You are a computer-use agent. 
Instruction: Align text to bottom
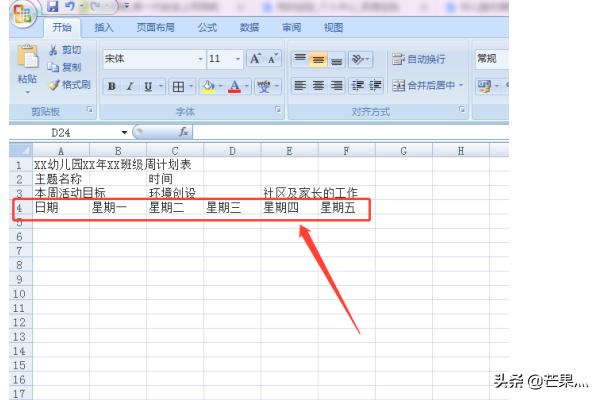(336, 59)
